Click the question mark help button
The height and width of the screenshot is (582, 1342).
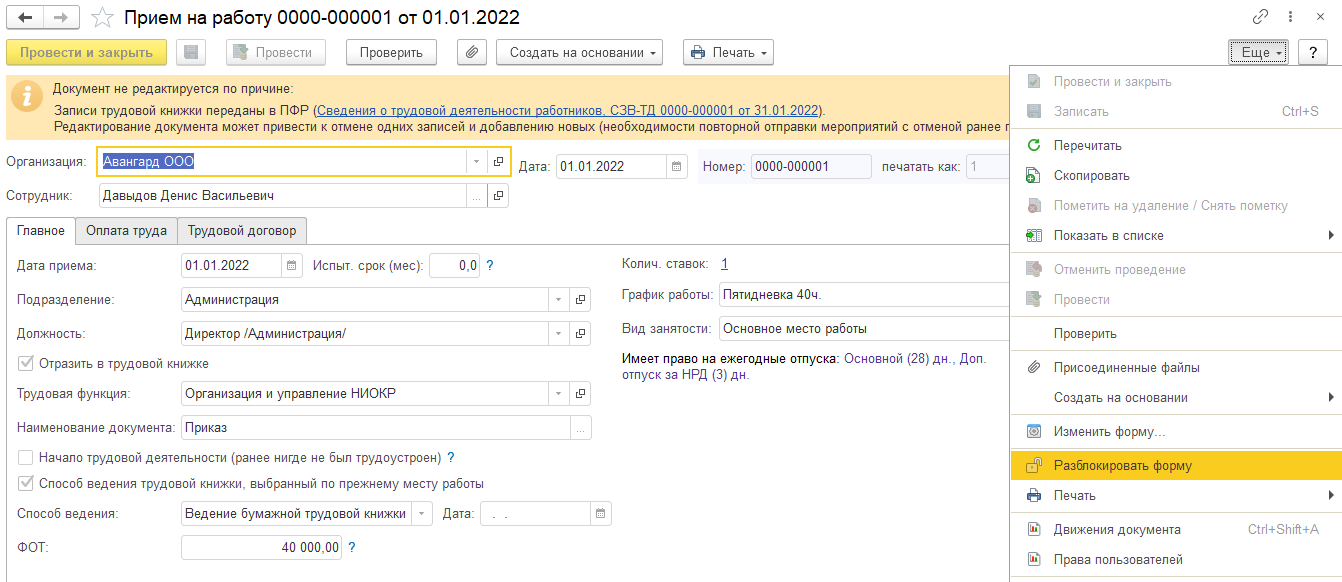pyautogui.click(x=1312, y=52)
